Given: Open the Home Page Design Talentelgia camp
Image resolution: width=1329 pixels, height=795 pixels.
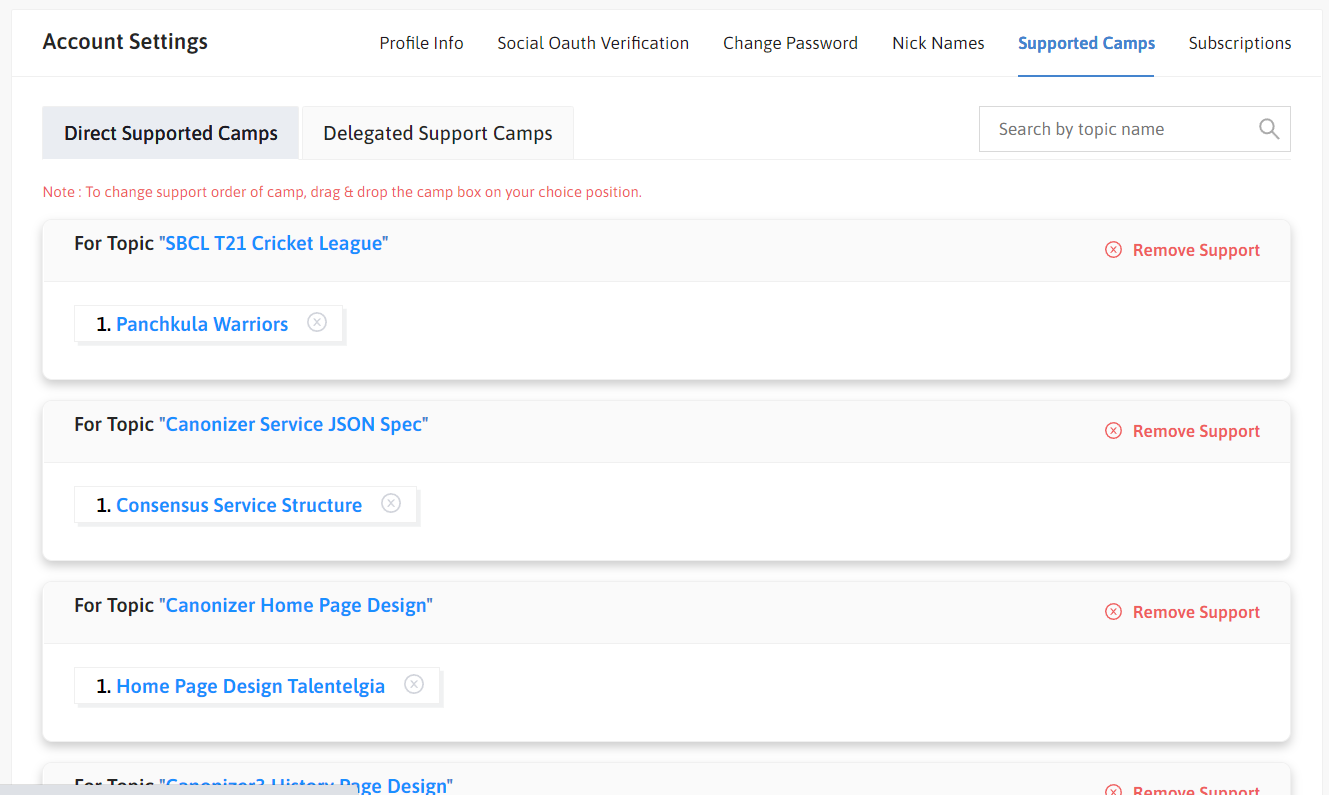Looking at the screenshot, I should (x=250, y=685).
